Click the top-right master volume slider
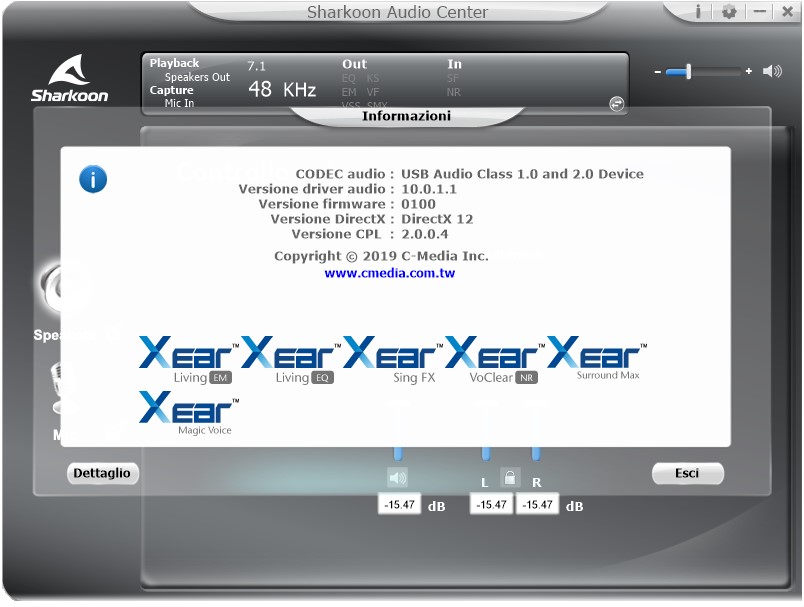 click(703, 72)
